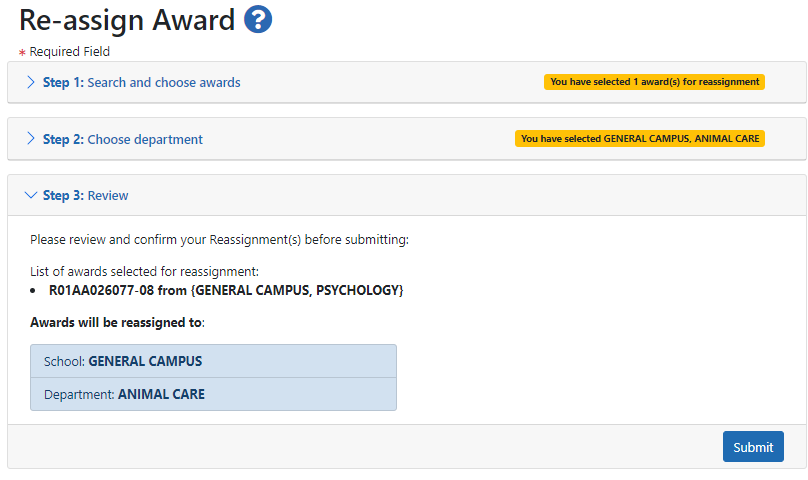Click the School: GENERAL CAMPUS row
808x480 pixels.
[213, 361]
